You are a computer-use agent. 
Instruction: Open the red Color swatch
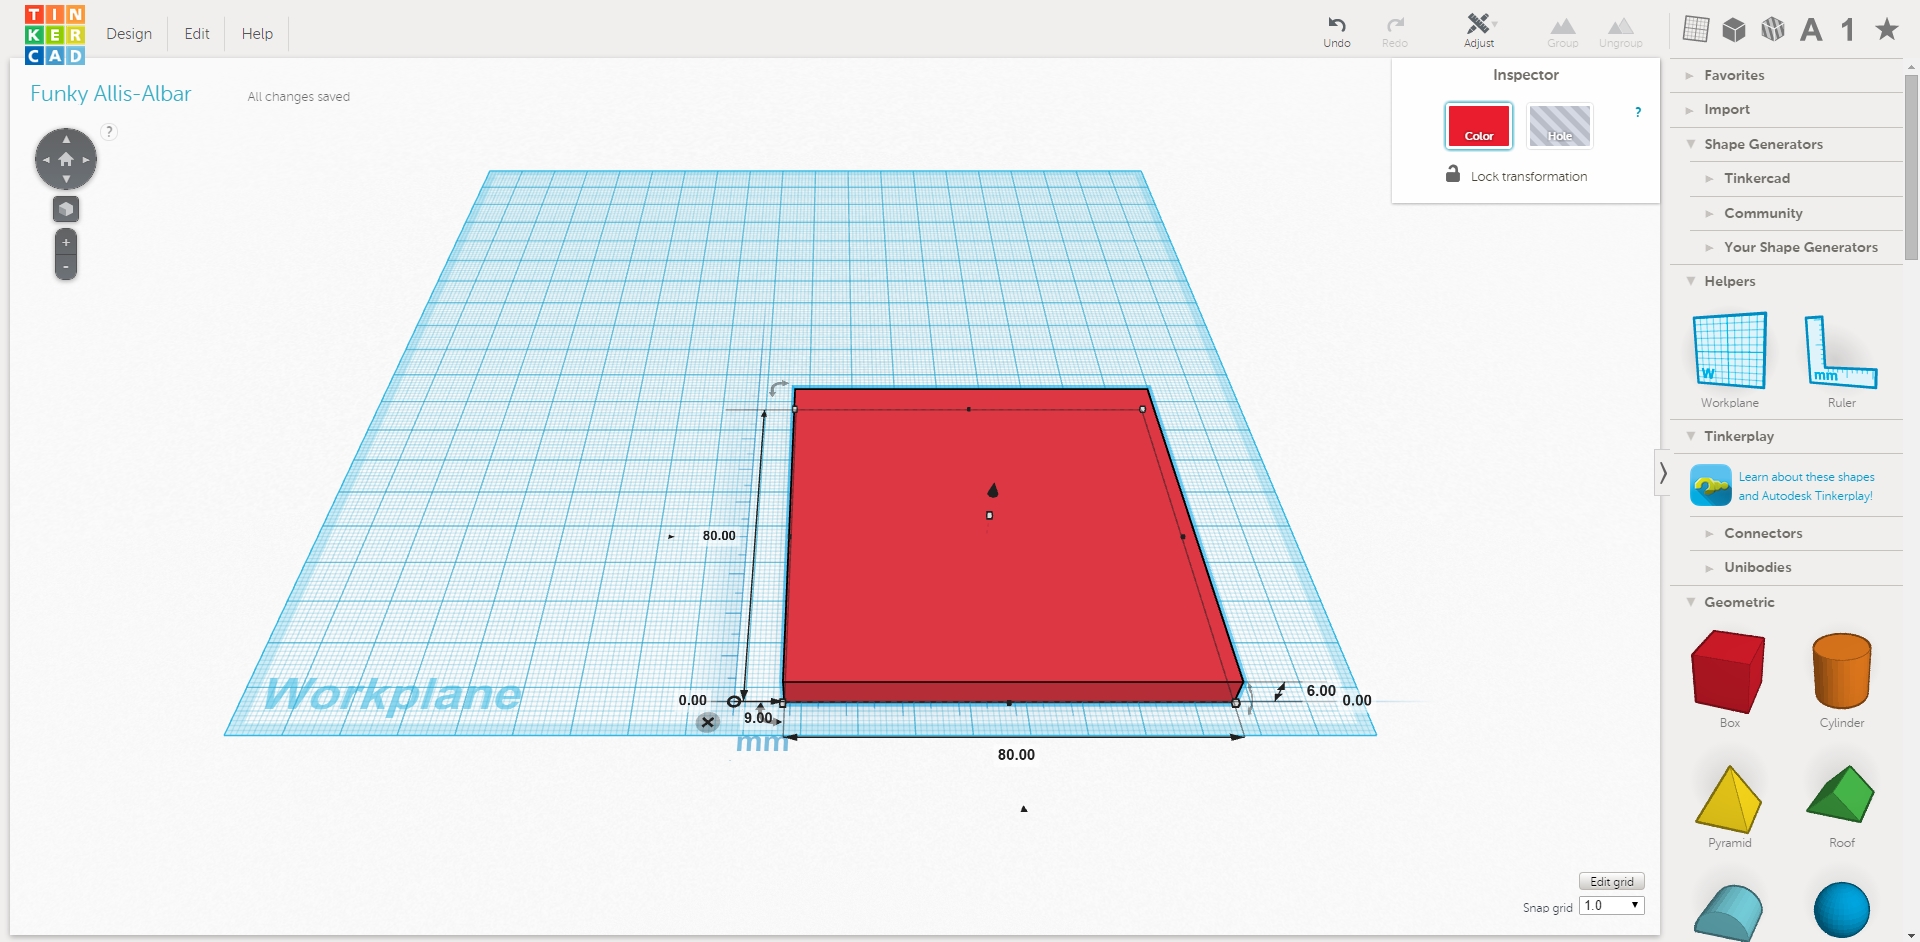click(1479, 126)
